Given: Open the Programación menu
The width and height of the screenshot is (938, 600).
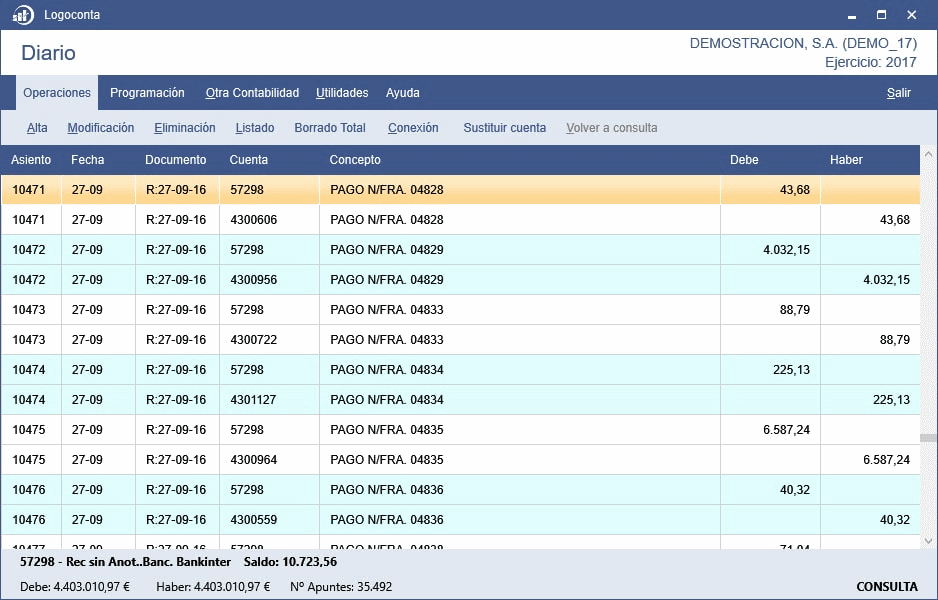Looking at the screenshot, I should 147,93.
